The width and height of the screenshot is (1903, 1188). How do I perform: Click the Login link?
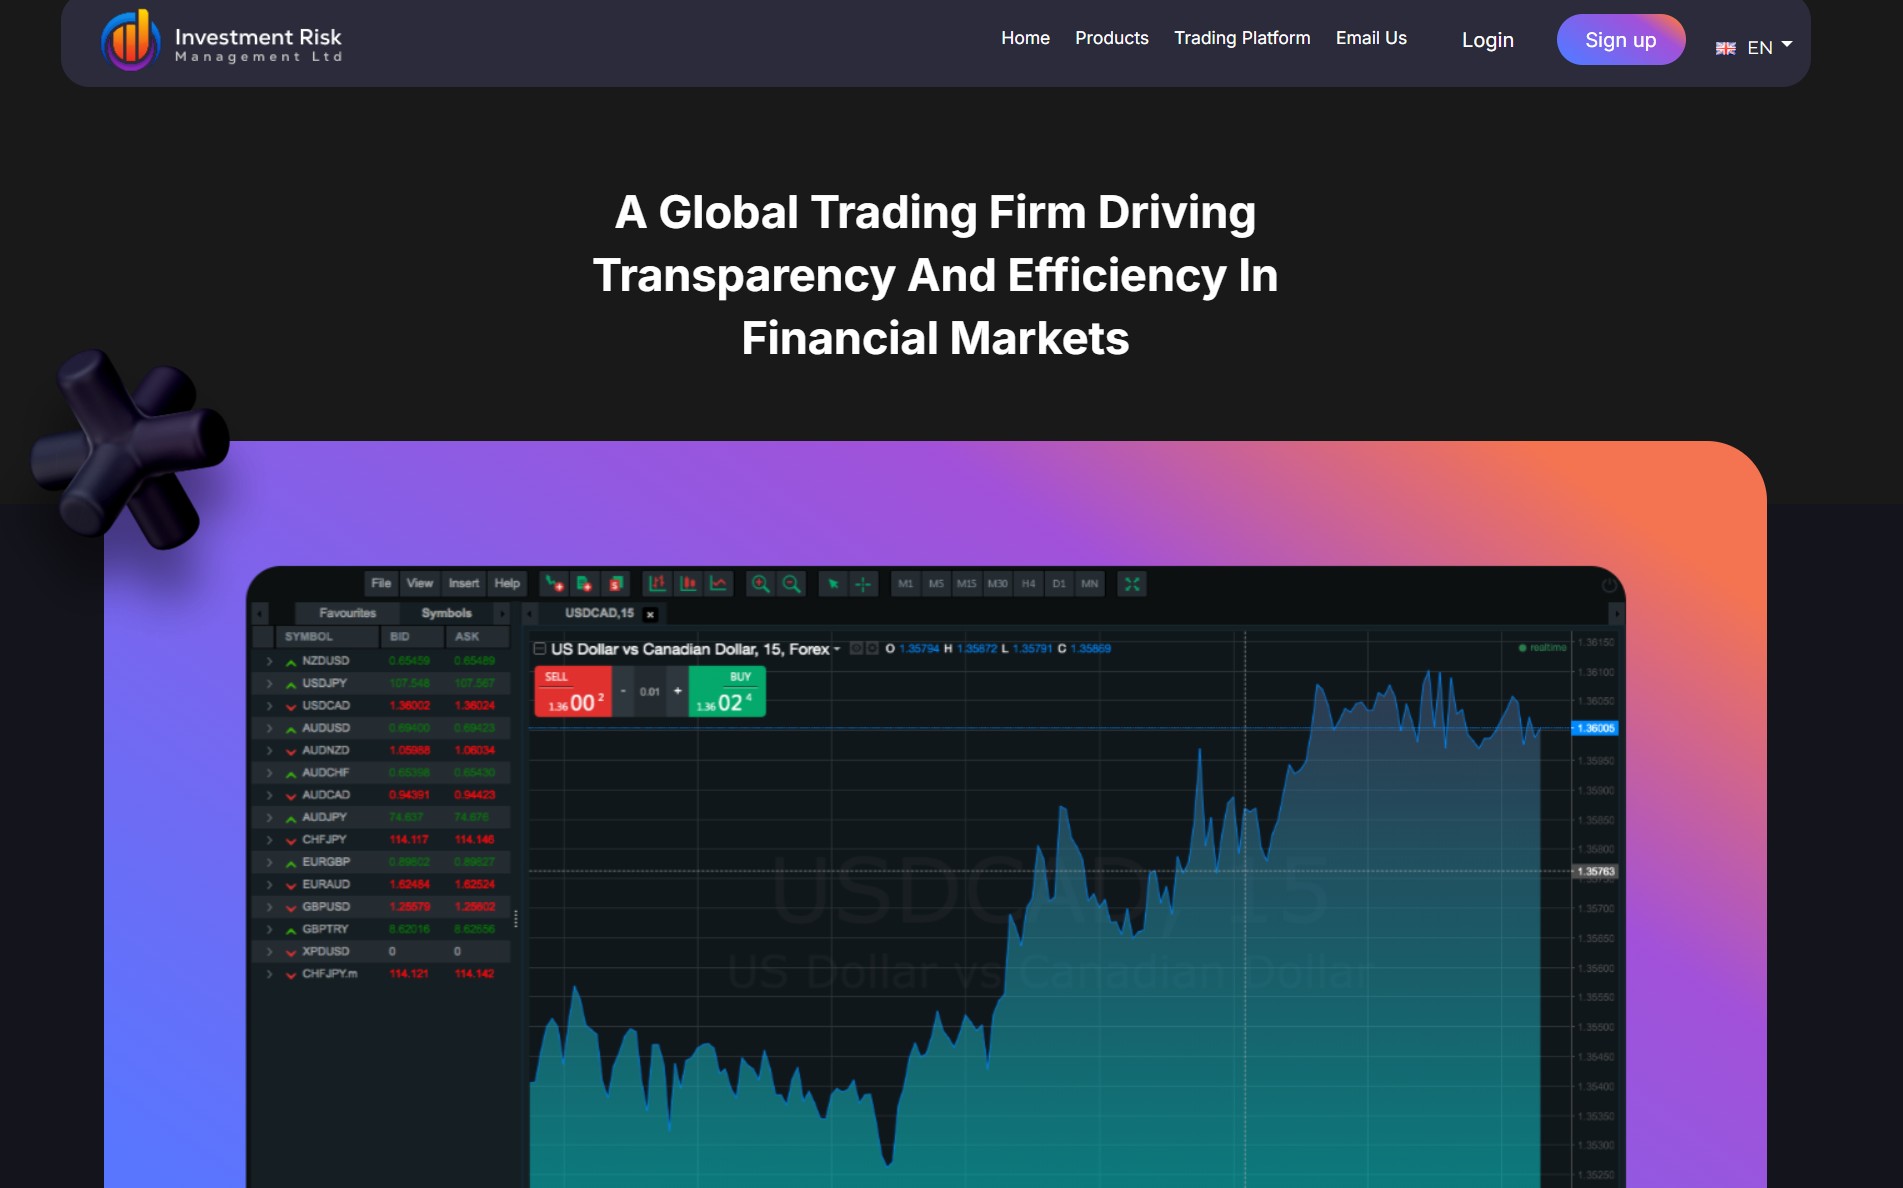[x=1487, y=40]
